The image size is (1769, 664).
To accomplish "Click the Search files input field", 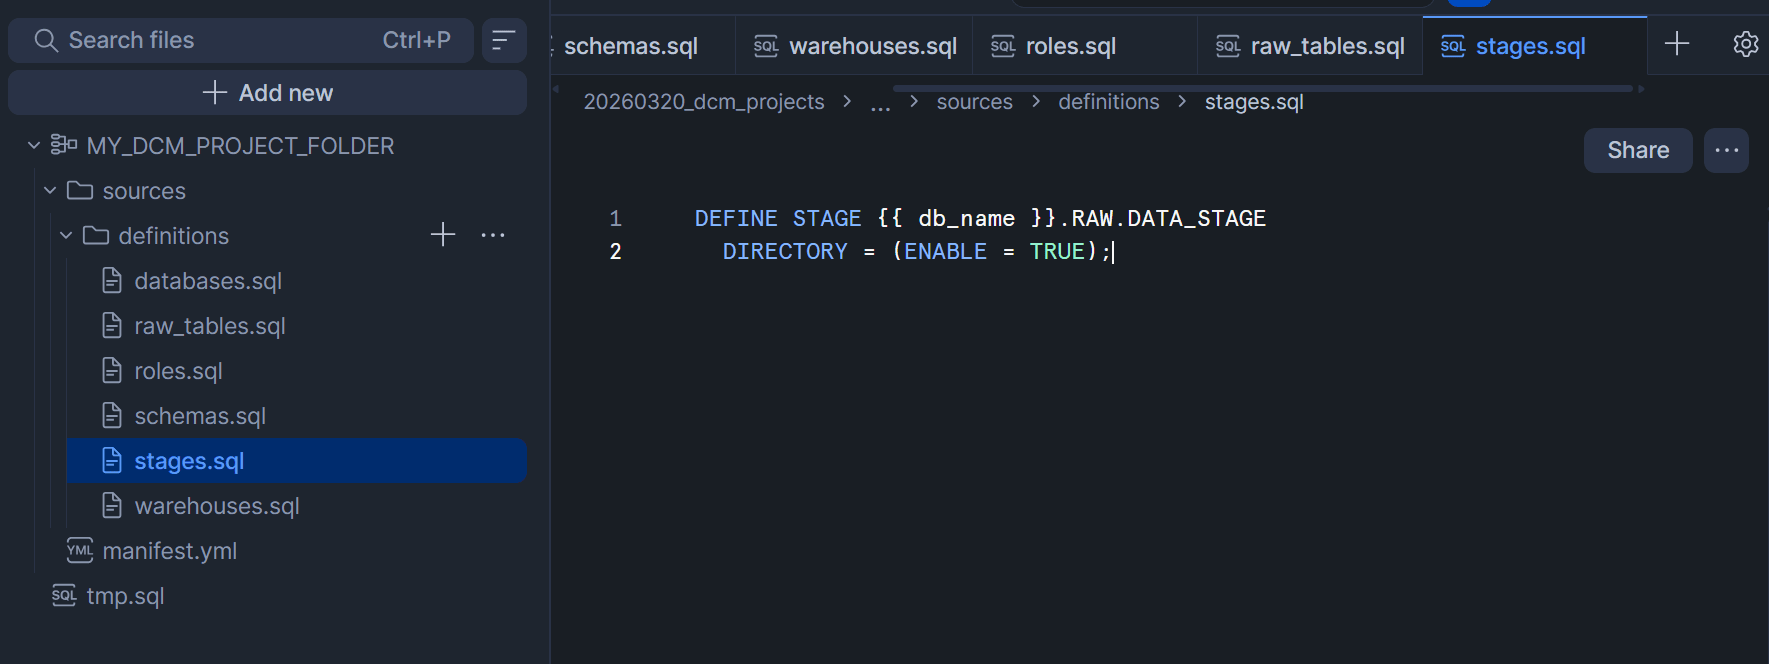I will pyautogui.click(x=220, y=40).
